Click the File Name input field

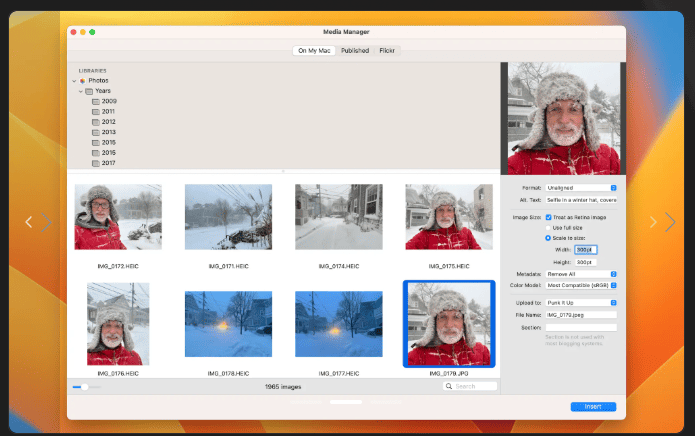(x=581, y=315)
